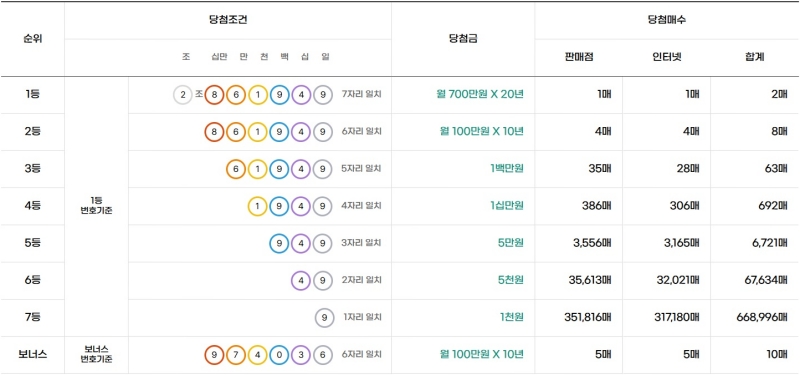Click the orange 6 ball in 1등 row
Image resolution: width=800 pixels, height=375 pixels.
[236, 94]
